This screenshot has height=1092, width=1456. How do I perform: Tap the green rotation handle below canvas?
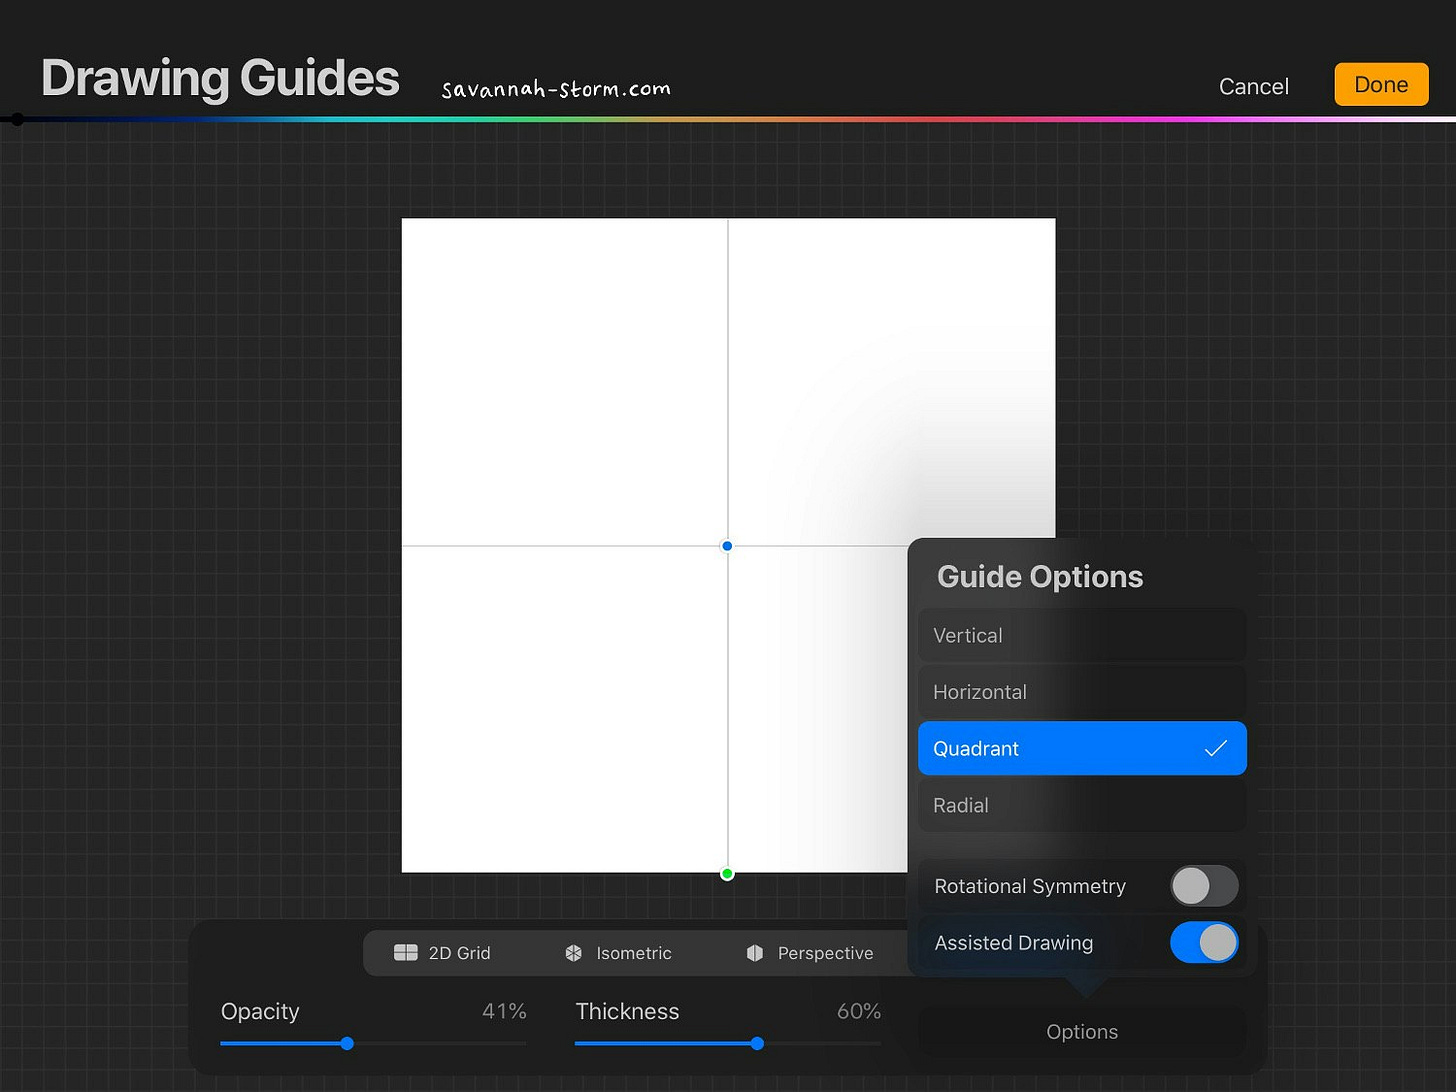[727, 873]
